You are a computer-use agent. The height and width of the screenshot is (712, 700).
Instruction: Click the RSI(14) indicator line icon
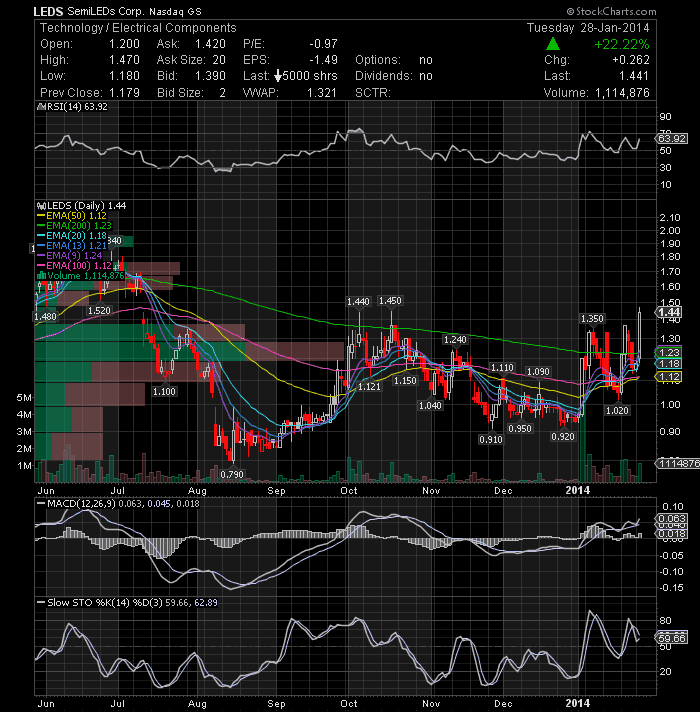[x=41, y=107]
